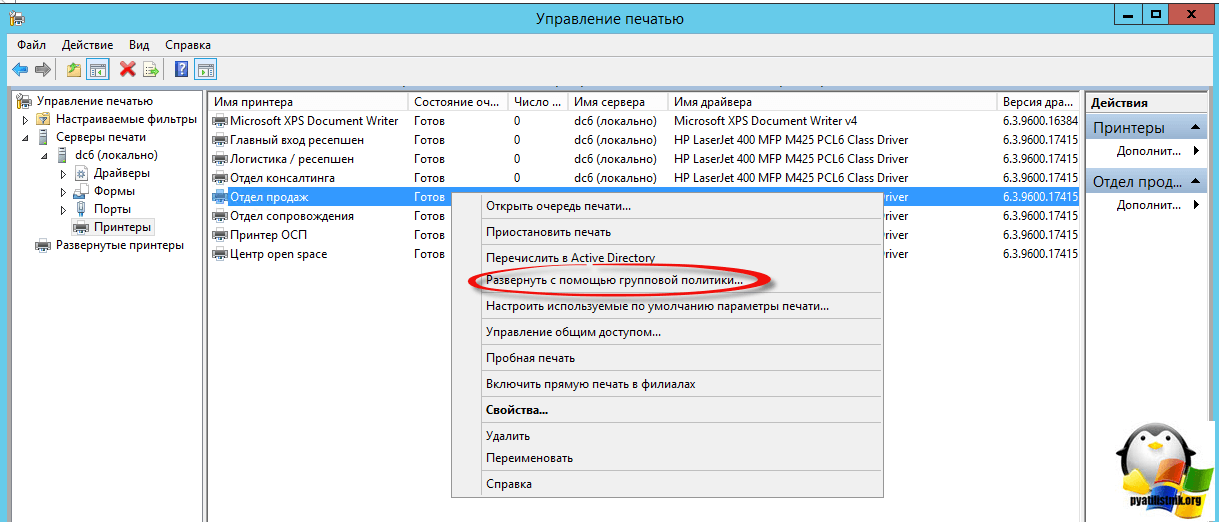Collapse the dc6 (локально) tree node
1219x522 pixels.
[45, 156]
